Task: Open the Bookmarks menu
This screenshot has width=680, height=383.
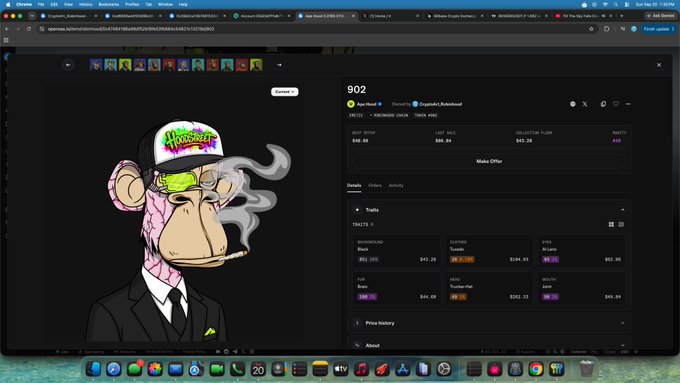Action: [108, 4]
